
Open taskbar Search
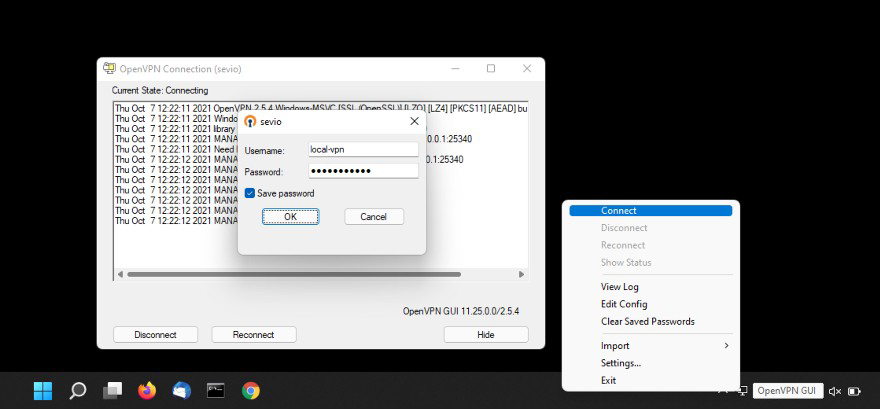[x=77, y=390]
